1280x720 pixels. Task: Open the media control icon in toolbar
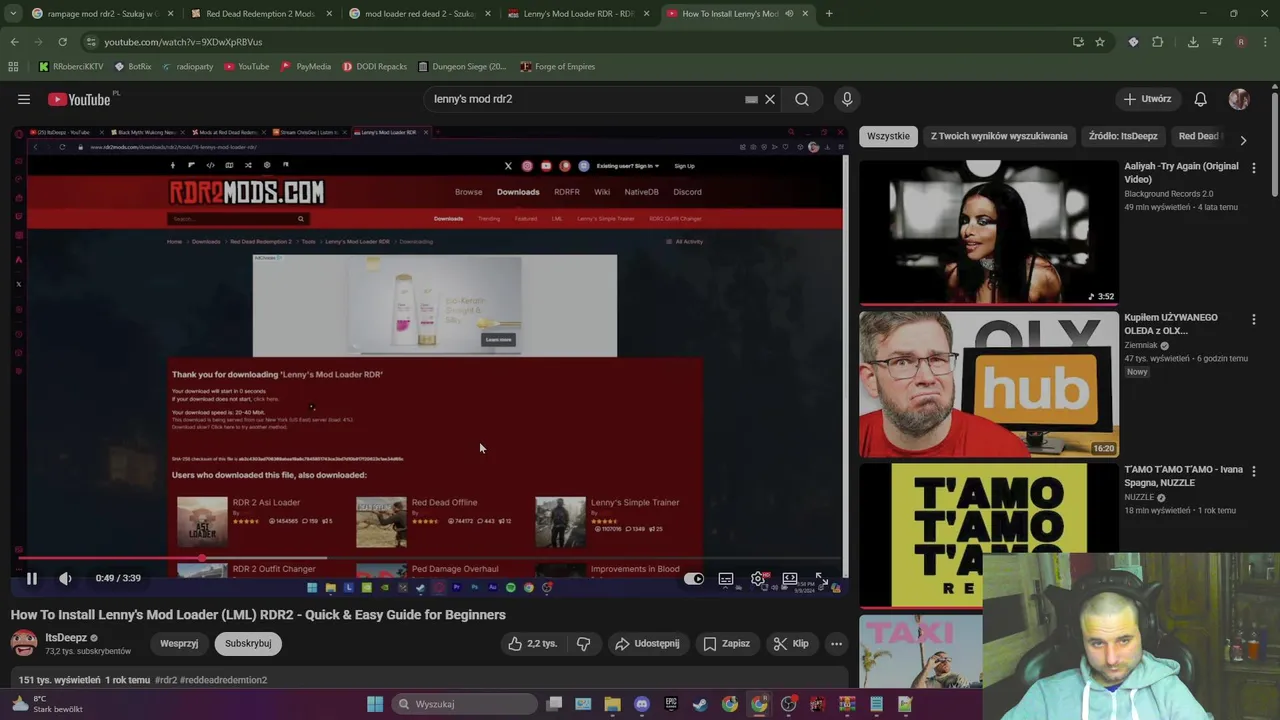1217,42
